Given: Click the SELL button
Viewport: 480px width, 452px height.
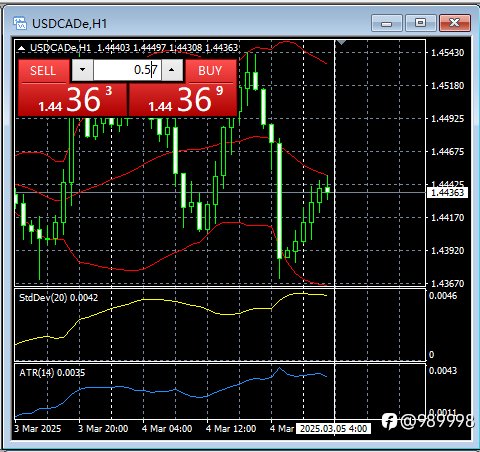Looking at the screenshot, I should pos(43,71).
